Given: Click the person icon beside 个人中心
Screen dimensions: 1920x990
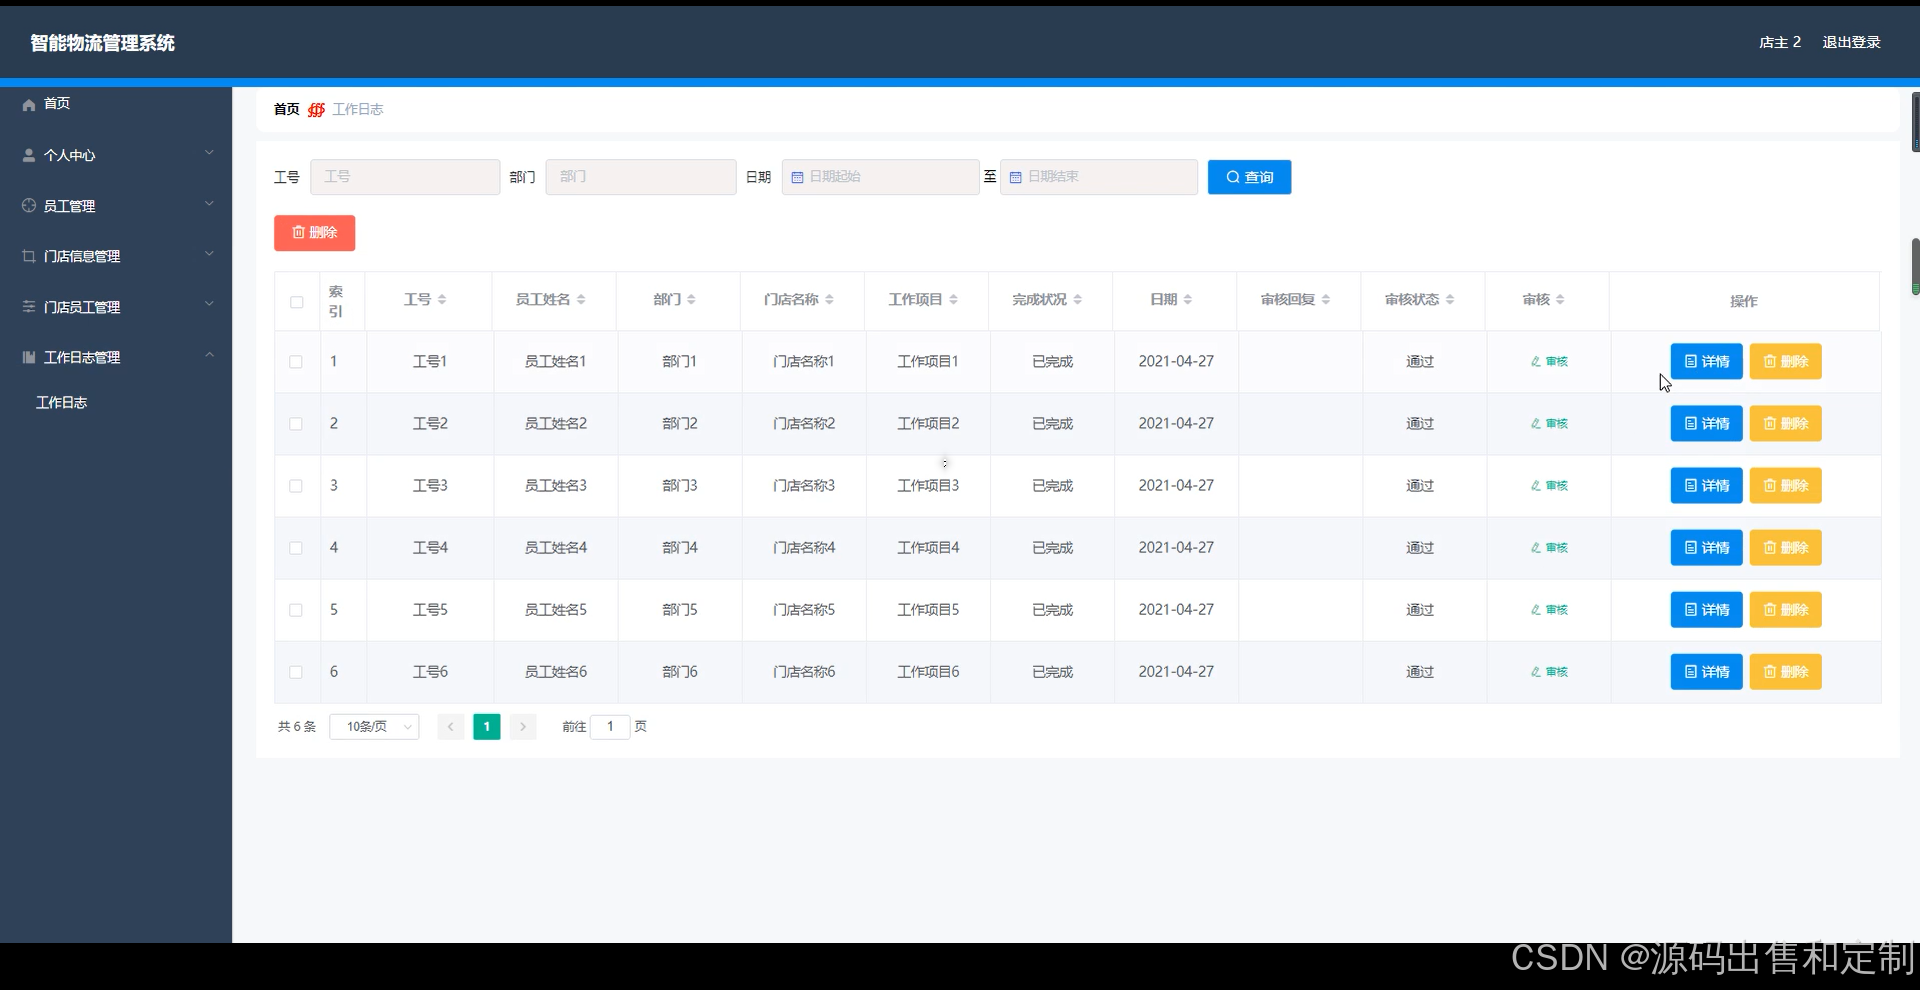Looking at the screenshot, I should pos(29,155).
